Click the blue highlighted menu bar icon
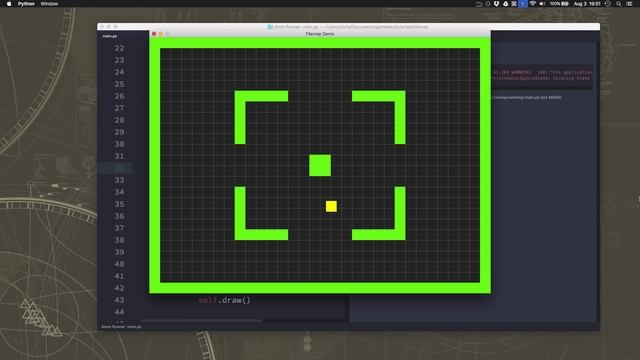 coord(523,4)
